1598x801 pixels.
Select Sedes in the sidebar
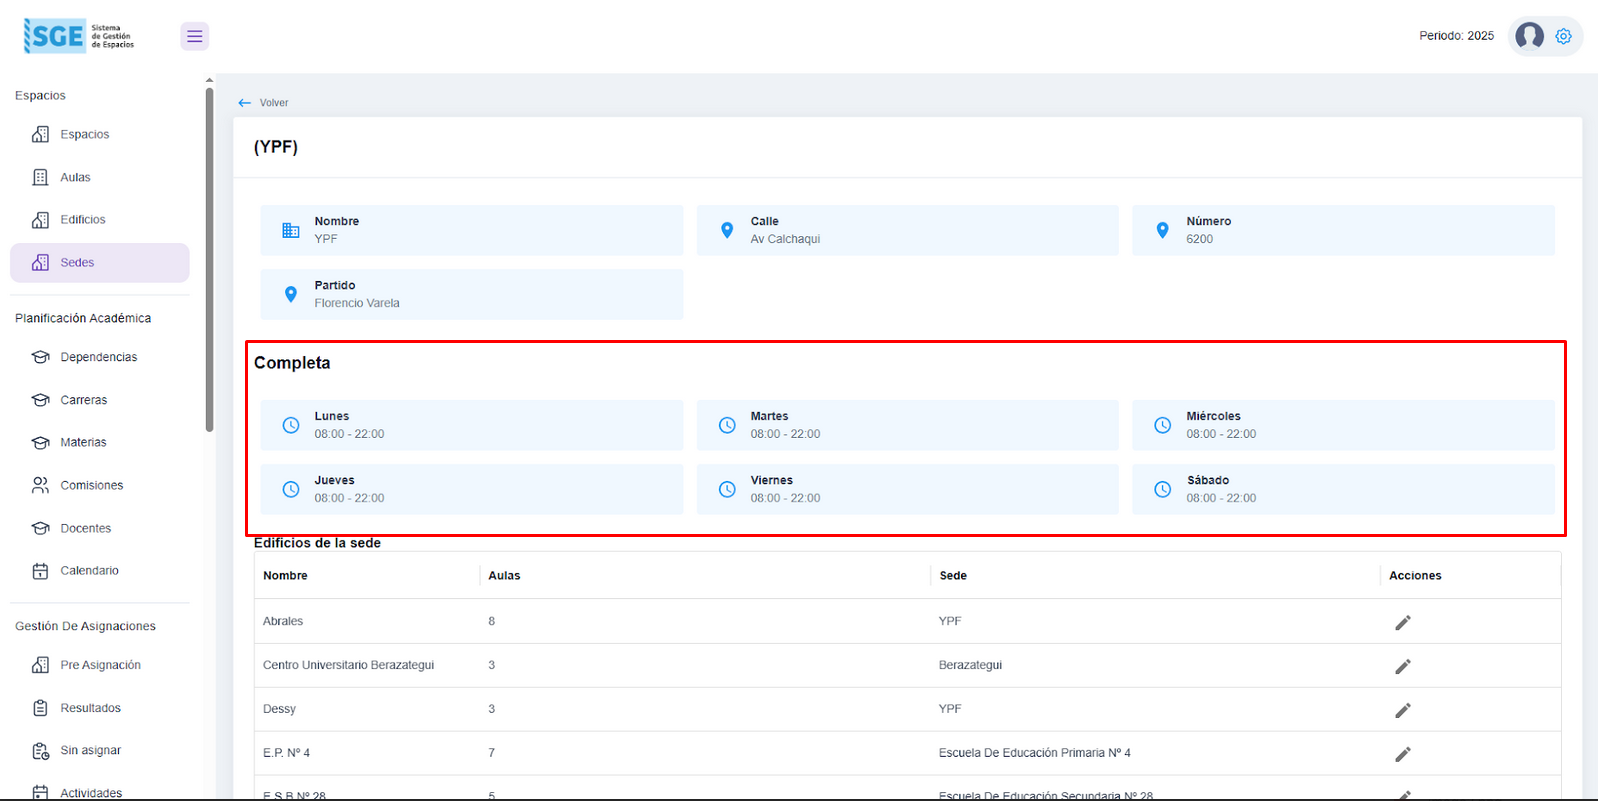pos(100,263)
